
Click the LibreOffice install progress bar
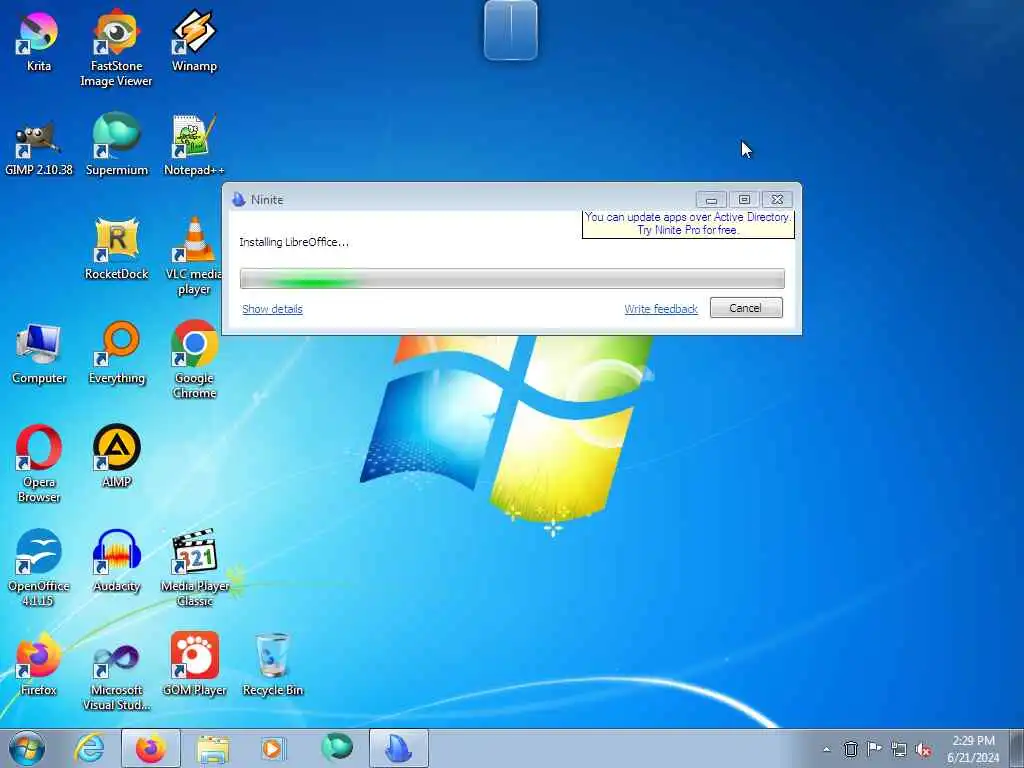point(512,278)
